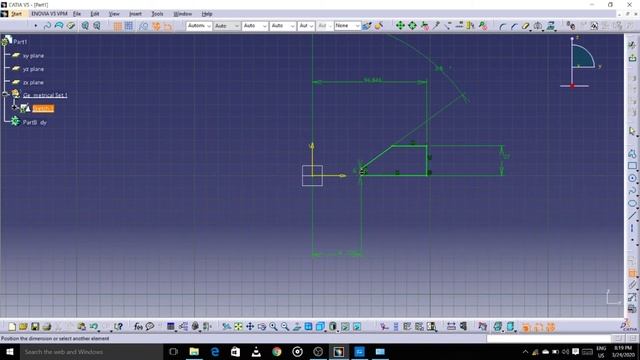Open the fifth narrow Aut dropdown
Image resolution: width=640 pixels, height=360 pixels.
coord(306,26)
